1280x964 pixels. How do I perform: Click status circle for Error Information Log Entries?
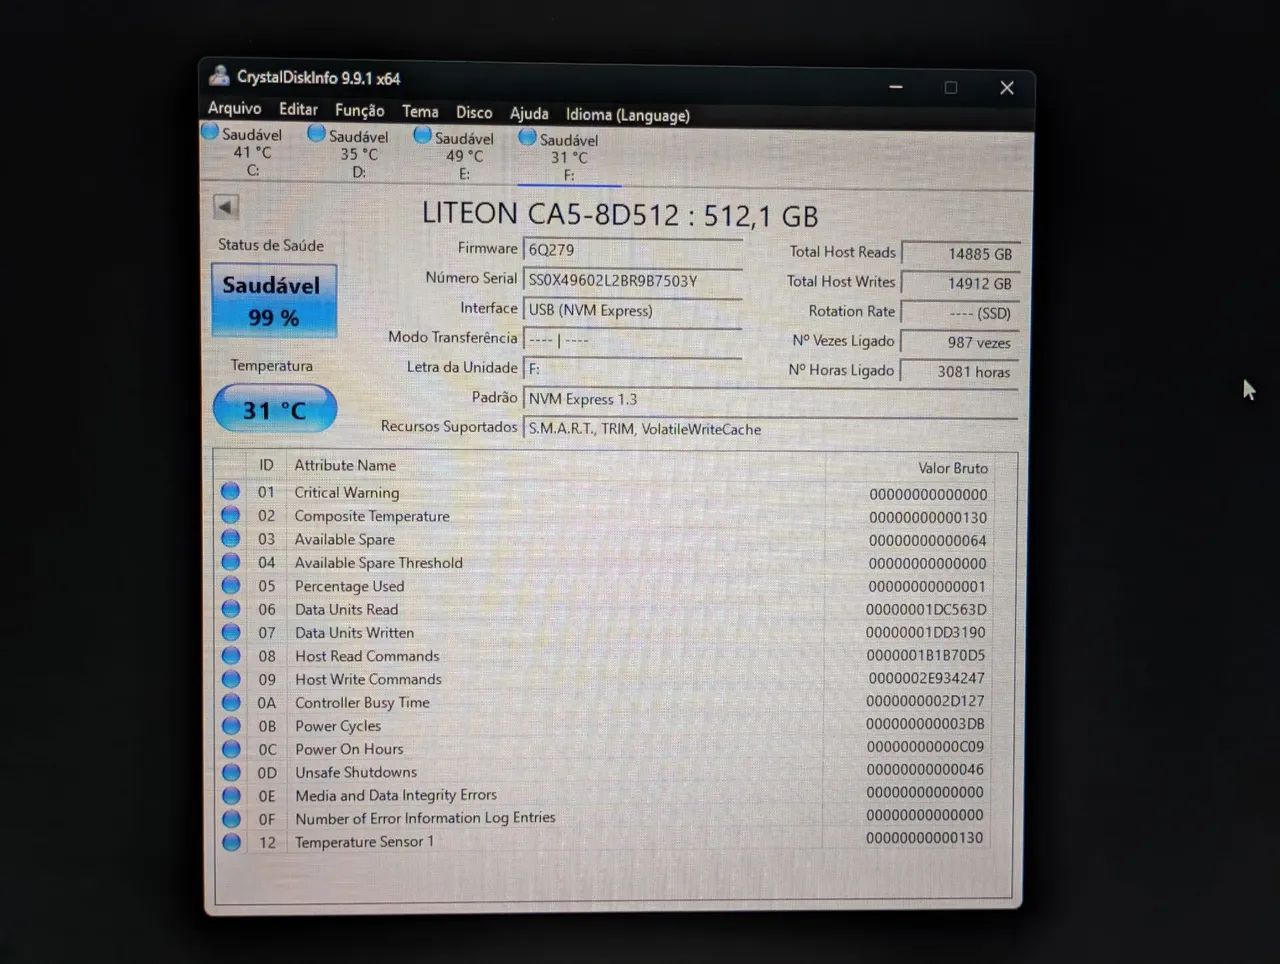231,819
